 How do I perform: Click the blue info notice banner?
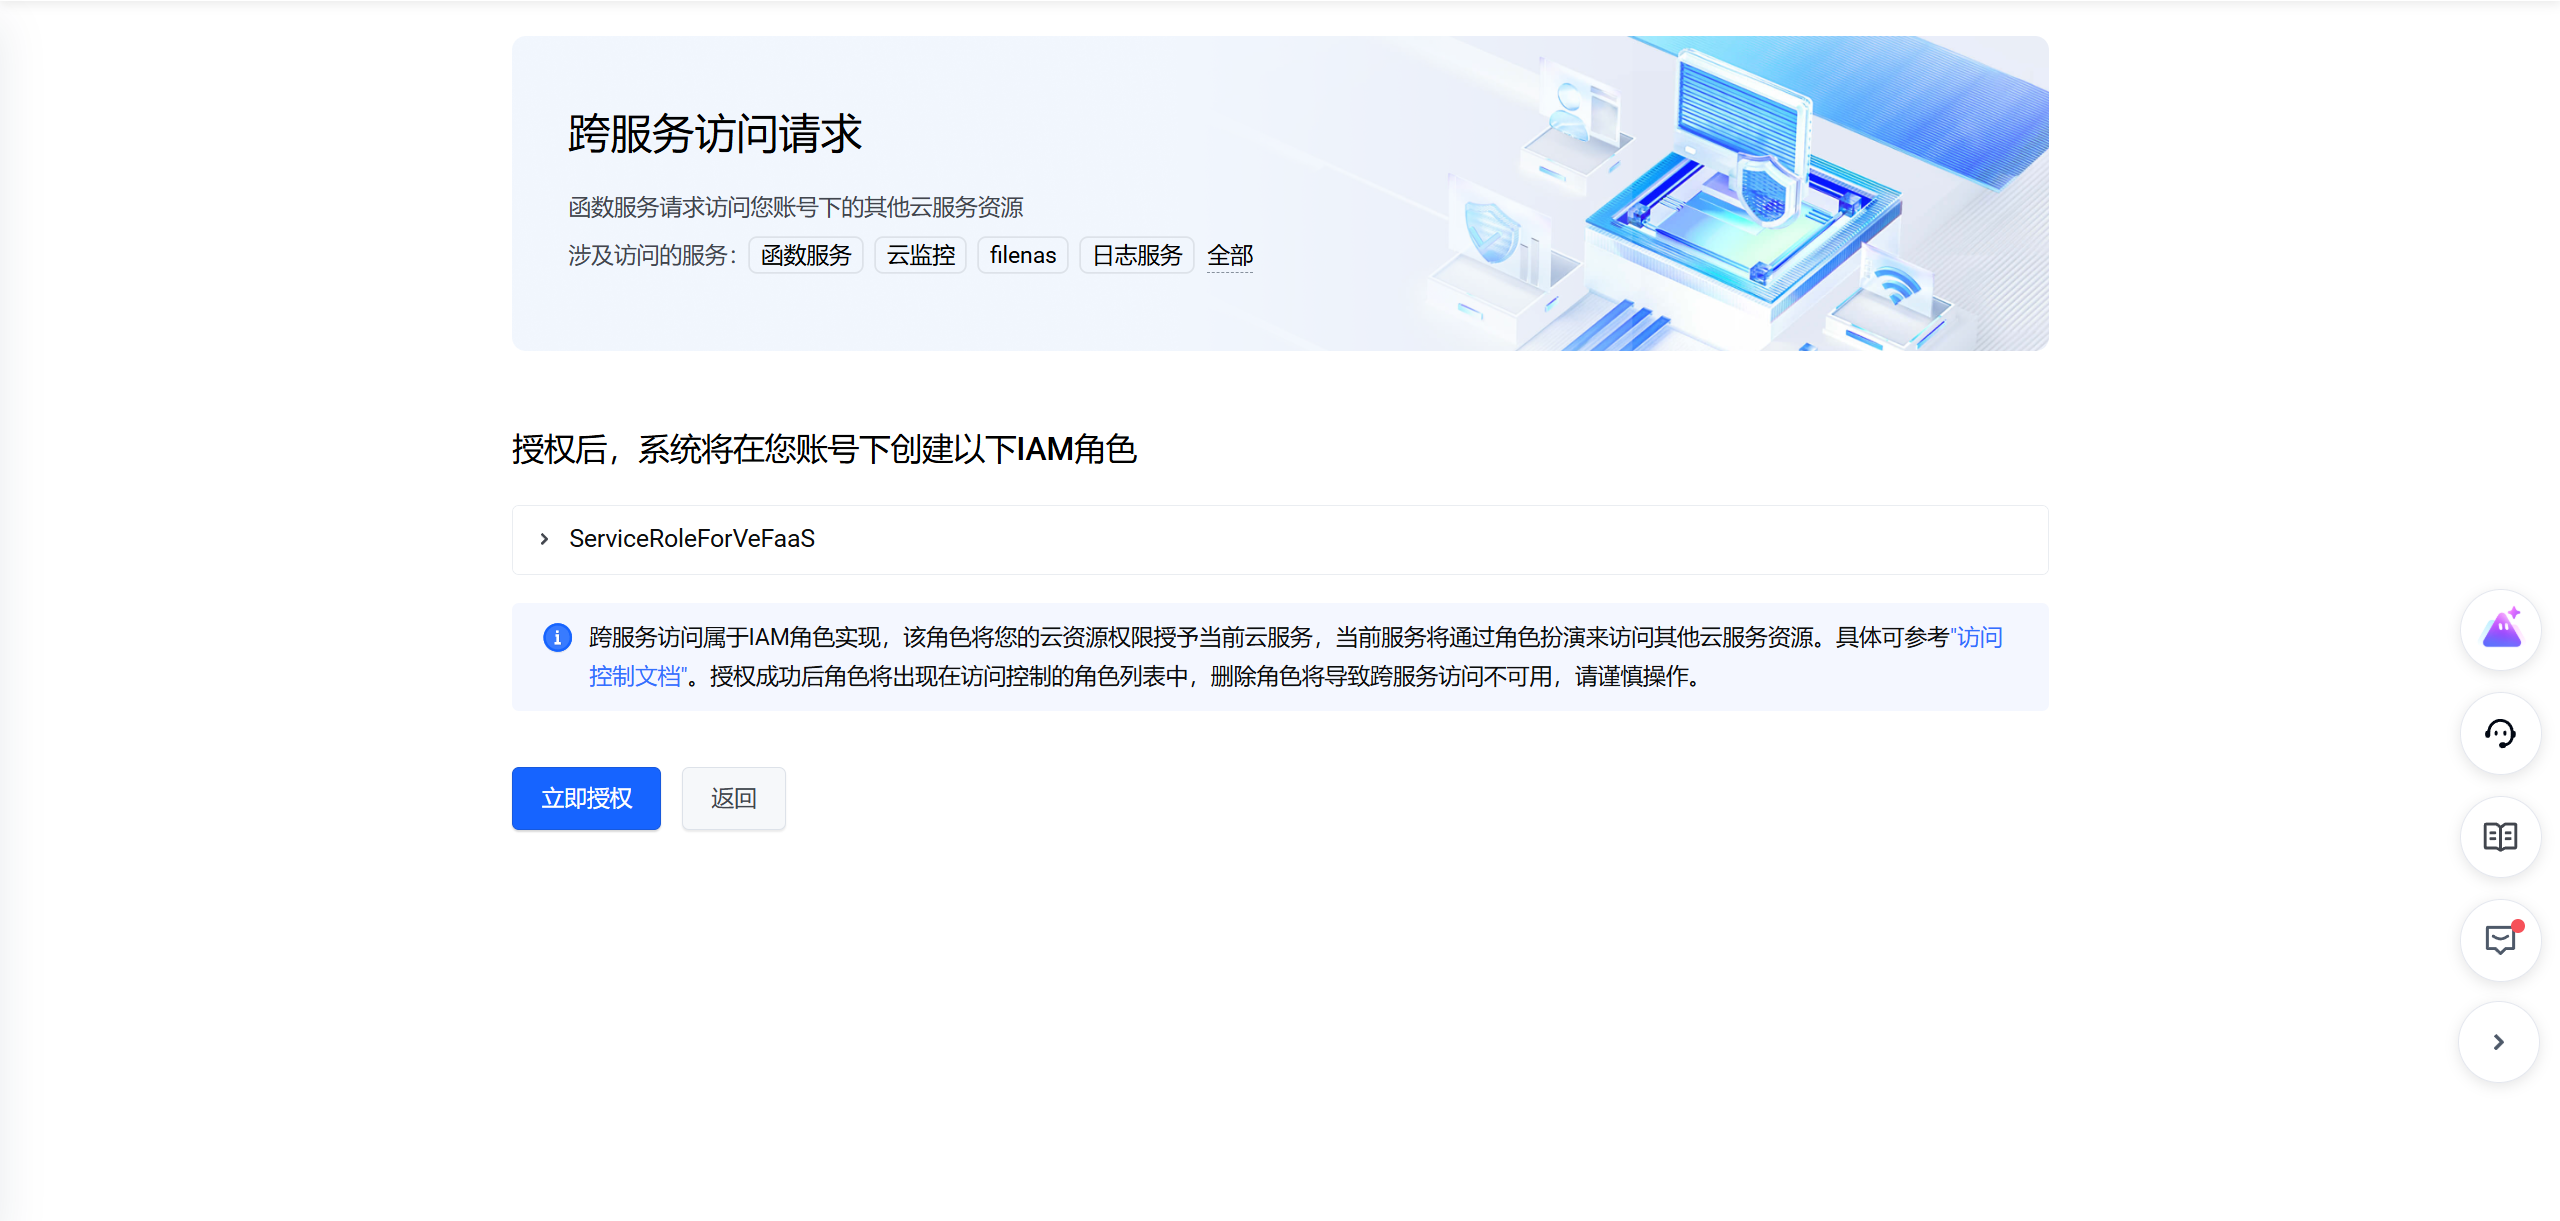click(x=1279, y=656)
